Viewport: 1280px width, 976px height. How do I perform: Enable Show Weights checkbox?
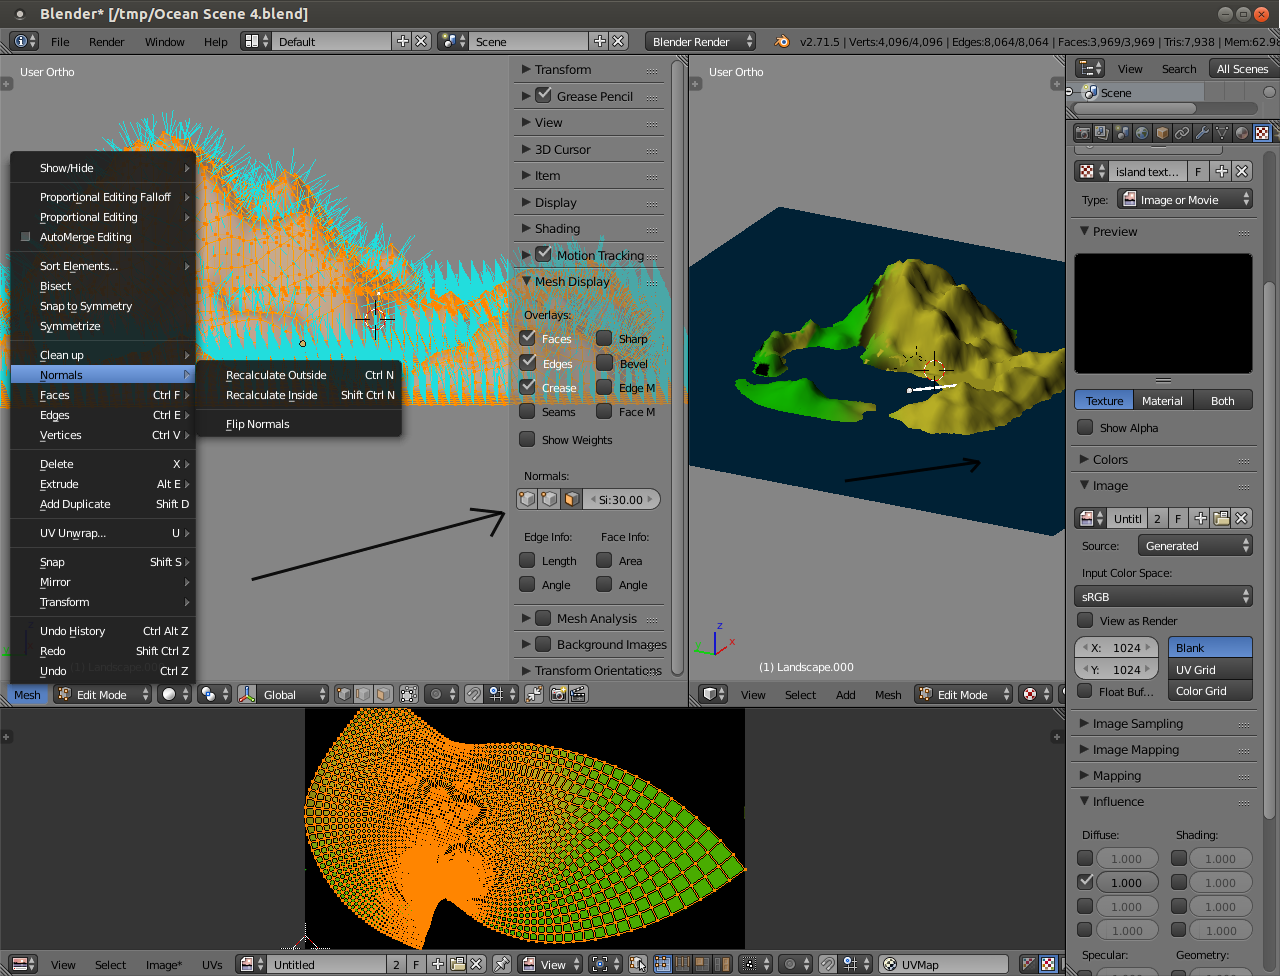coord(528,439)
